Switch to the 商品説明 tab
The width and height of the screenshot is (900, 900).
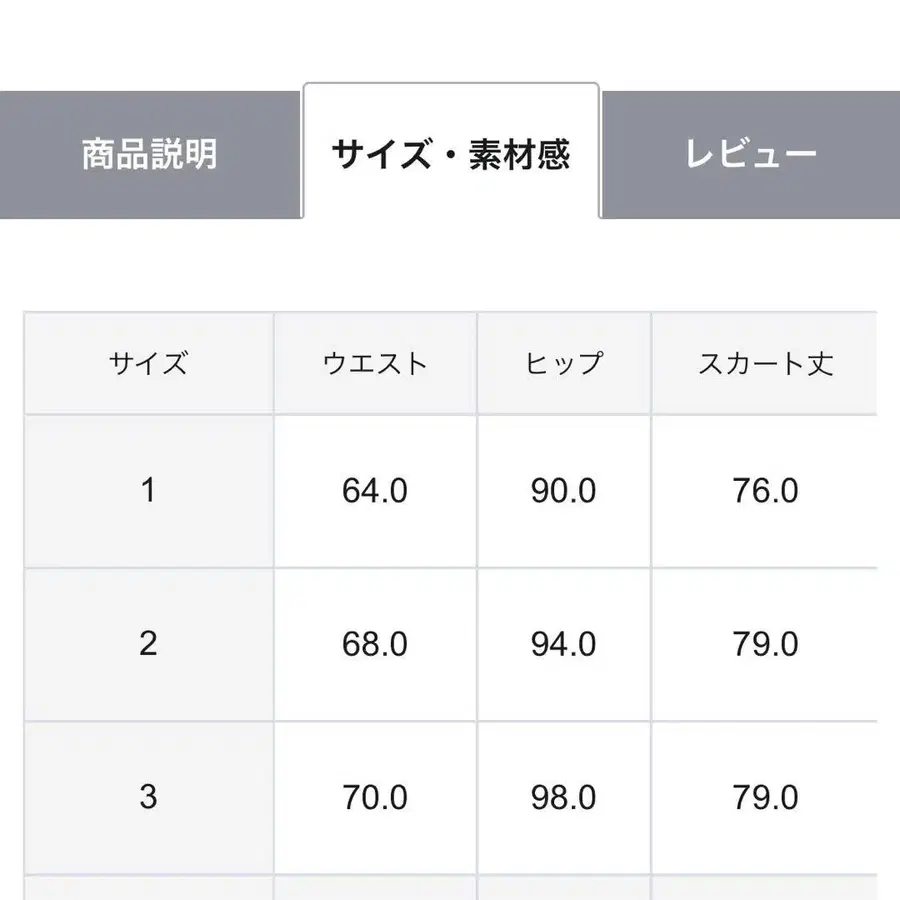152,152
